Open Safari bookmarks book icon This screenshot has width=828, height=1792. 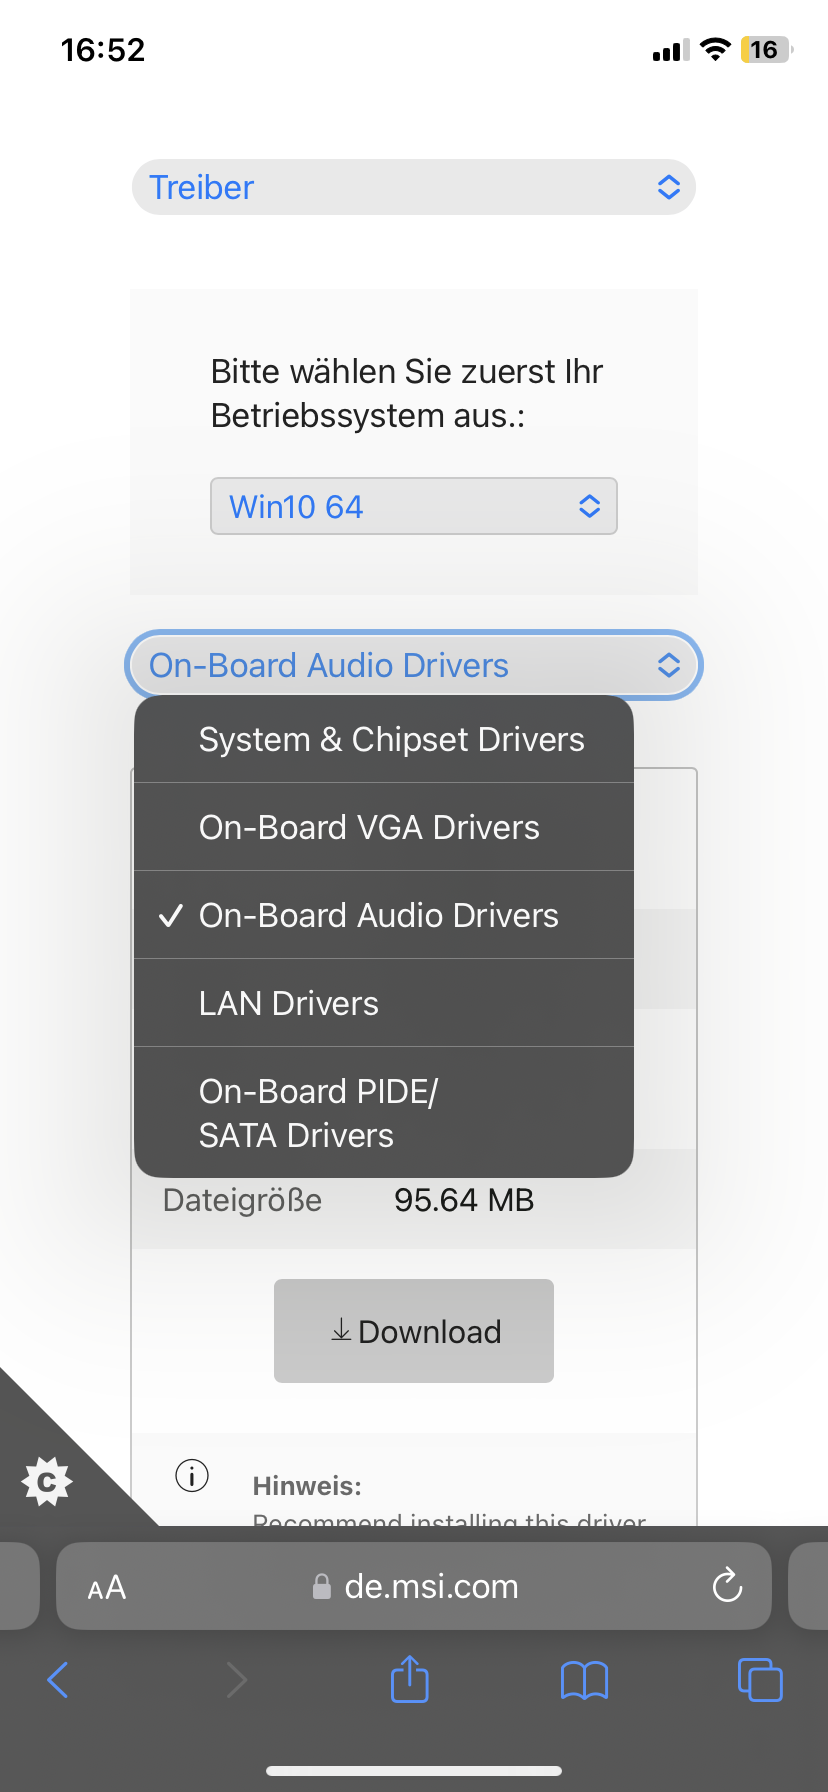585,1680
